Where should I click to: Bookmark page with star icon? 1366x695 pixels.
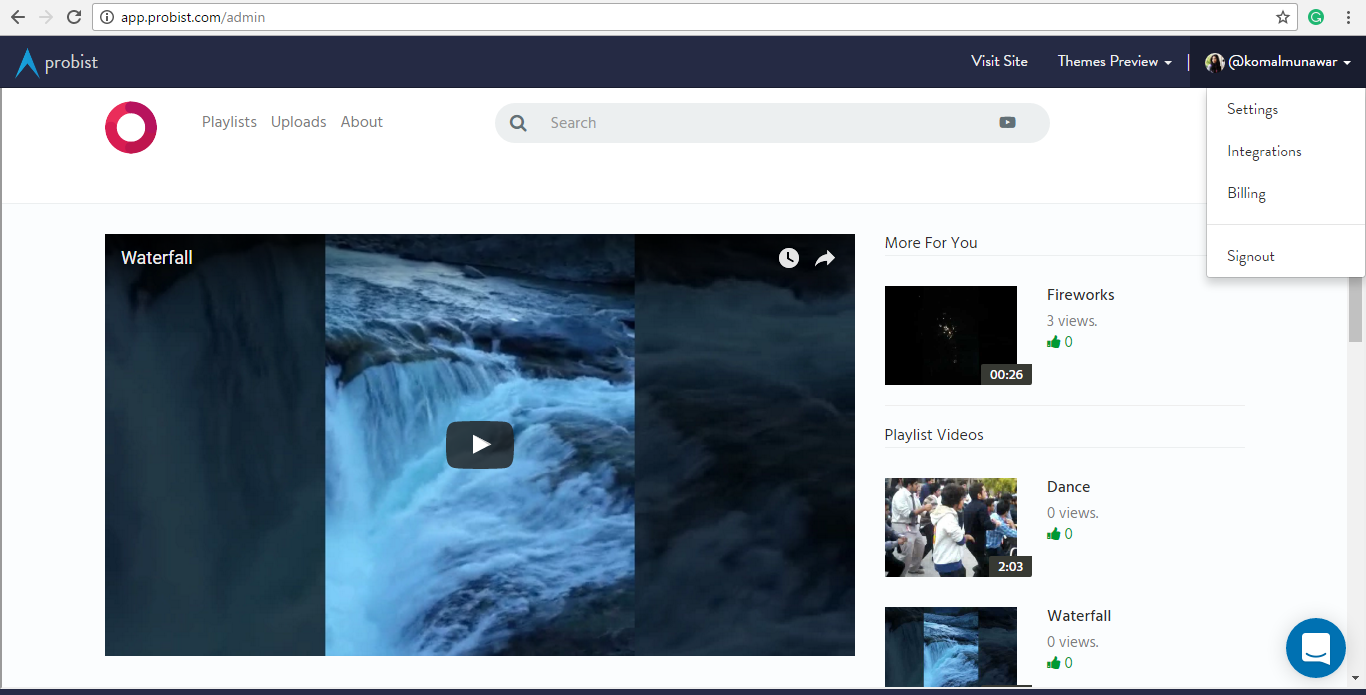1283,17
